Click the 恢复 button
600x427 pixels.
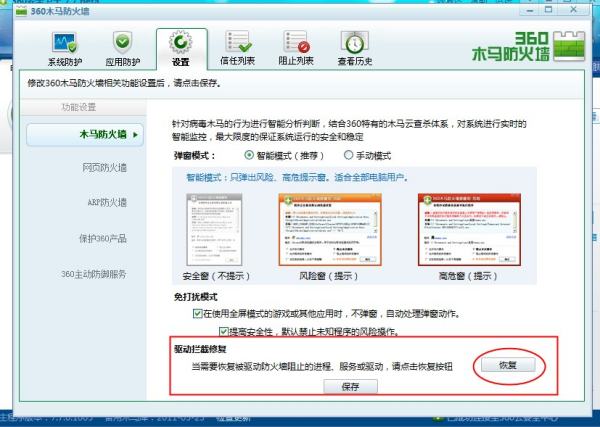[x=508, y=365]
